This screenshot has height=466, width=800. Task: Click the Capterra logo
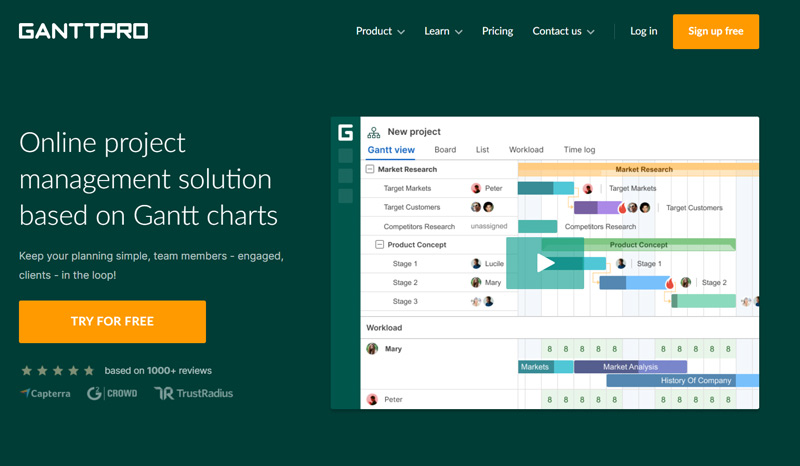click(45, 394)
